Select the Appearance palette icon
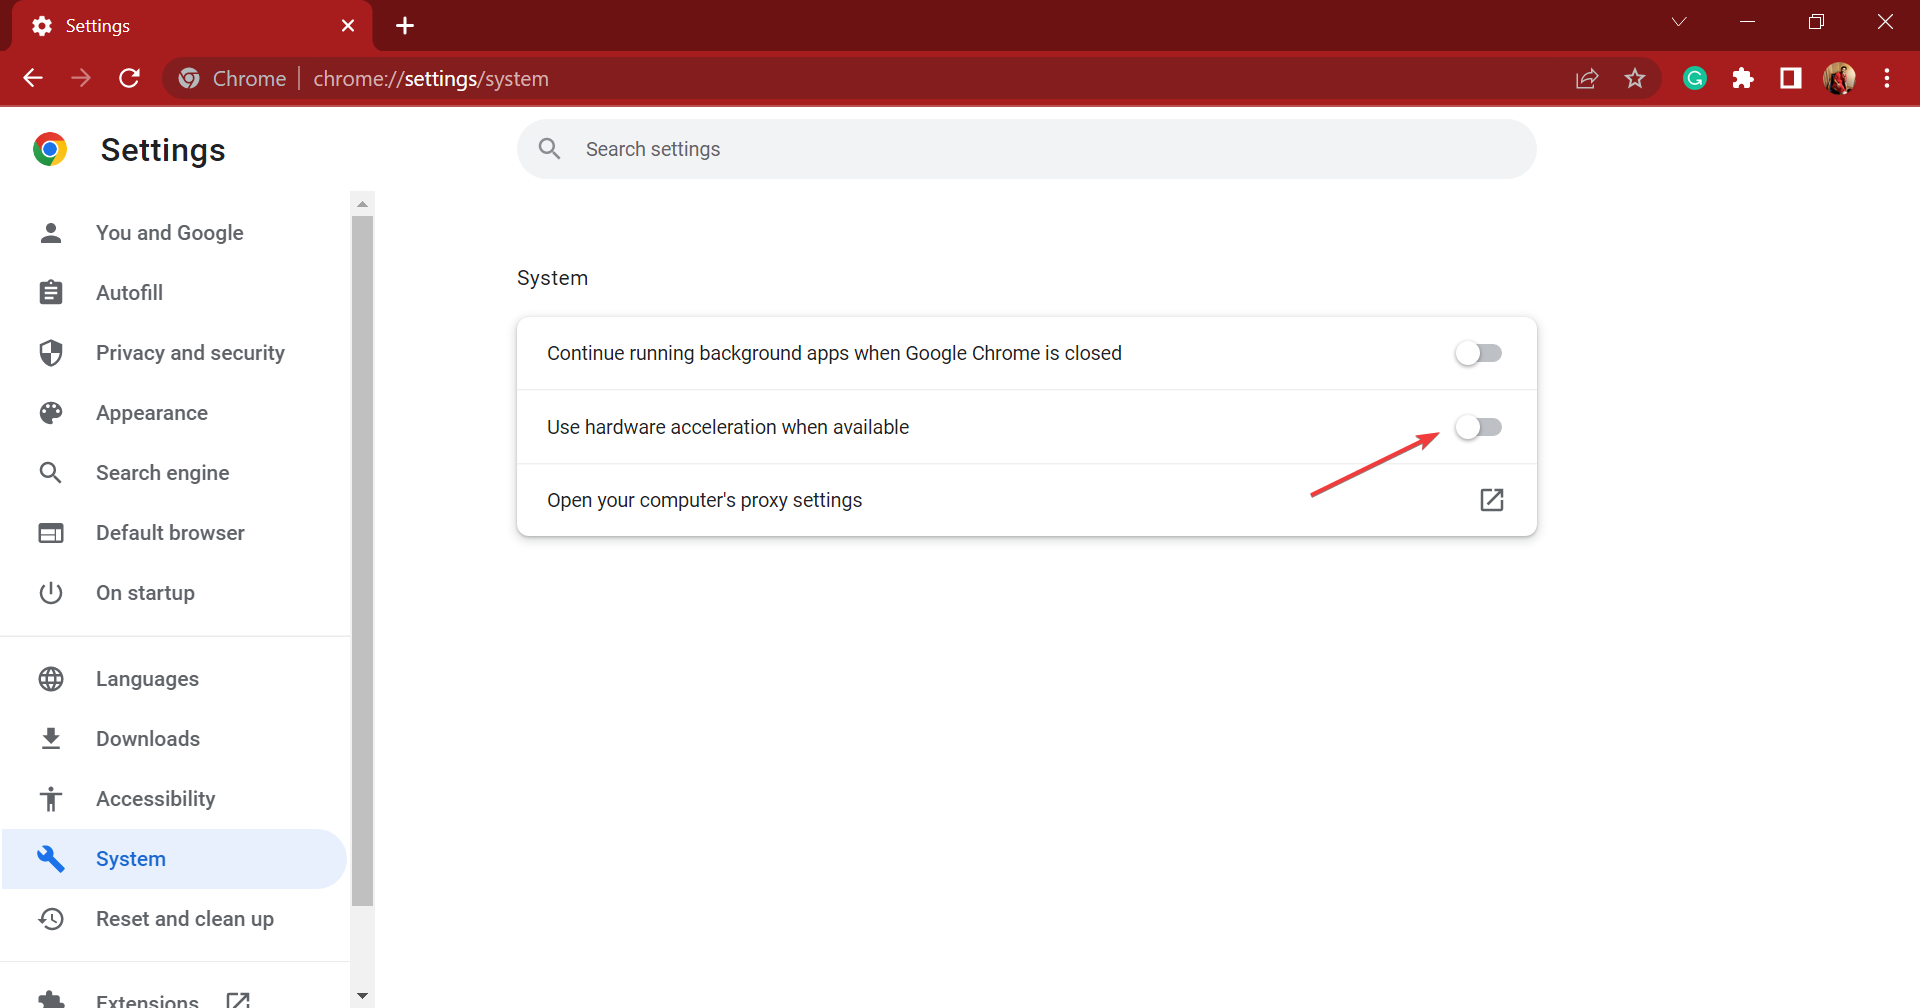Screen dimensions: 1920x1008 coord(50,412)
